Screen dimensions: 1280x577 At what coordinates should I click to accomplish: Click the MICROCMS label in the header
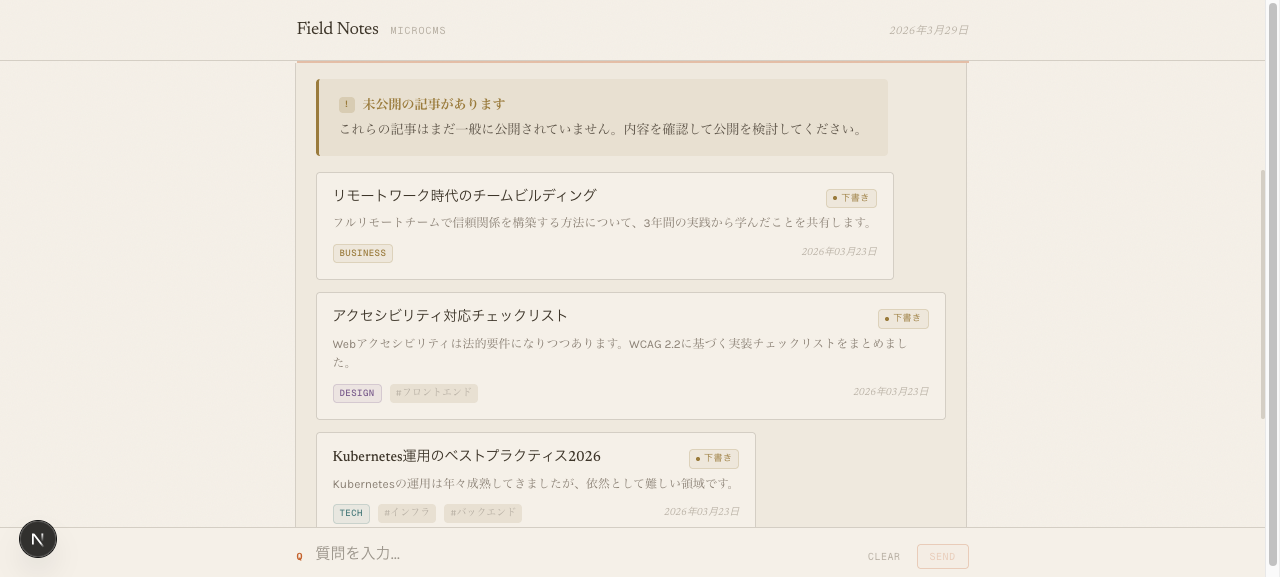coord(418,31)
